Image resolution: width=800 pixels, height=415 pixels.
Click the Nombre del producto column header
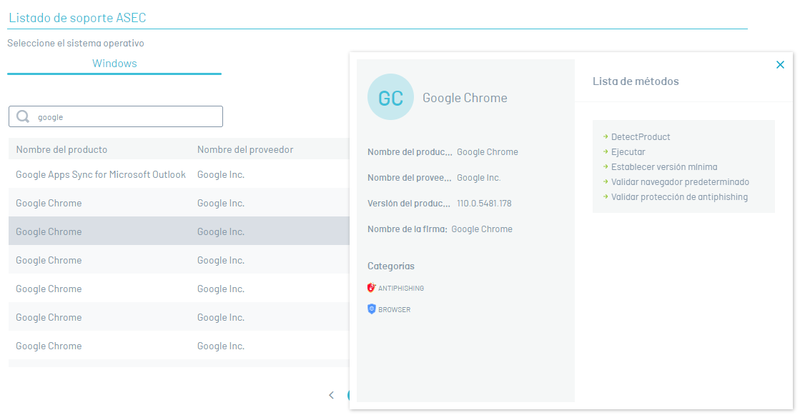(x=62, y=150)
